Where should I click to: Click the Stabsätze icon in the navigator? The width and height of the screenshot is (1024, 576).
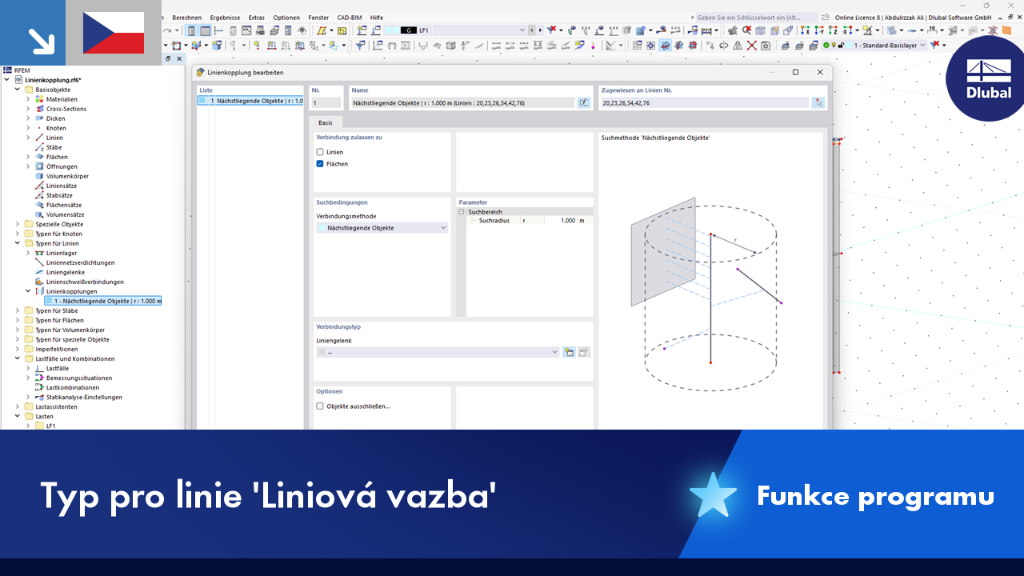pyautogui.click(x=39, y=195)
